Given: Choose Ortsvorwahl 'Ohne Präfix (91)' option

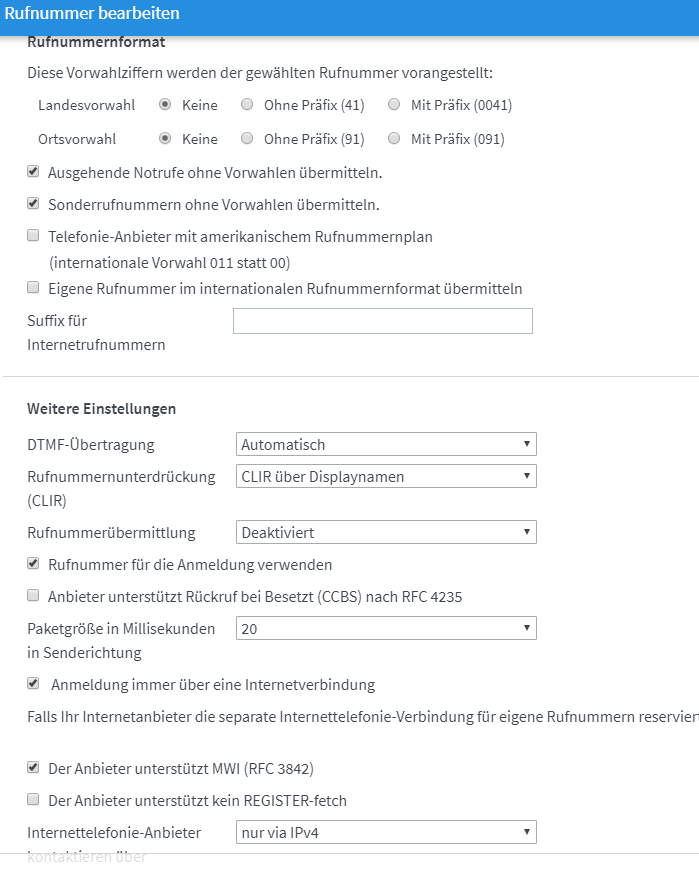Looking at the screenshot, I should tap(247, 139).
